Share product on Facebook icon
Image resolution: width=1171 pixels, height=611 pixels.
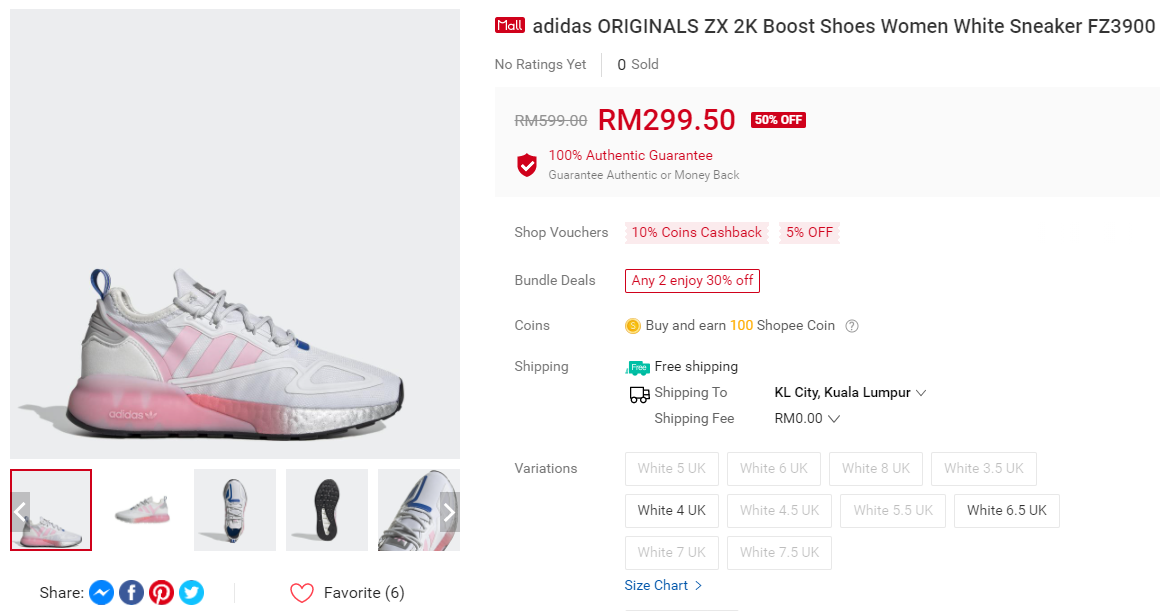pos(131,593)
